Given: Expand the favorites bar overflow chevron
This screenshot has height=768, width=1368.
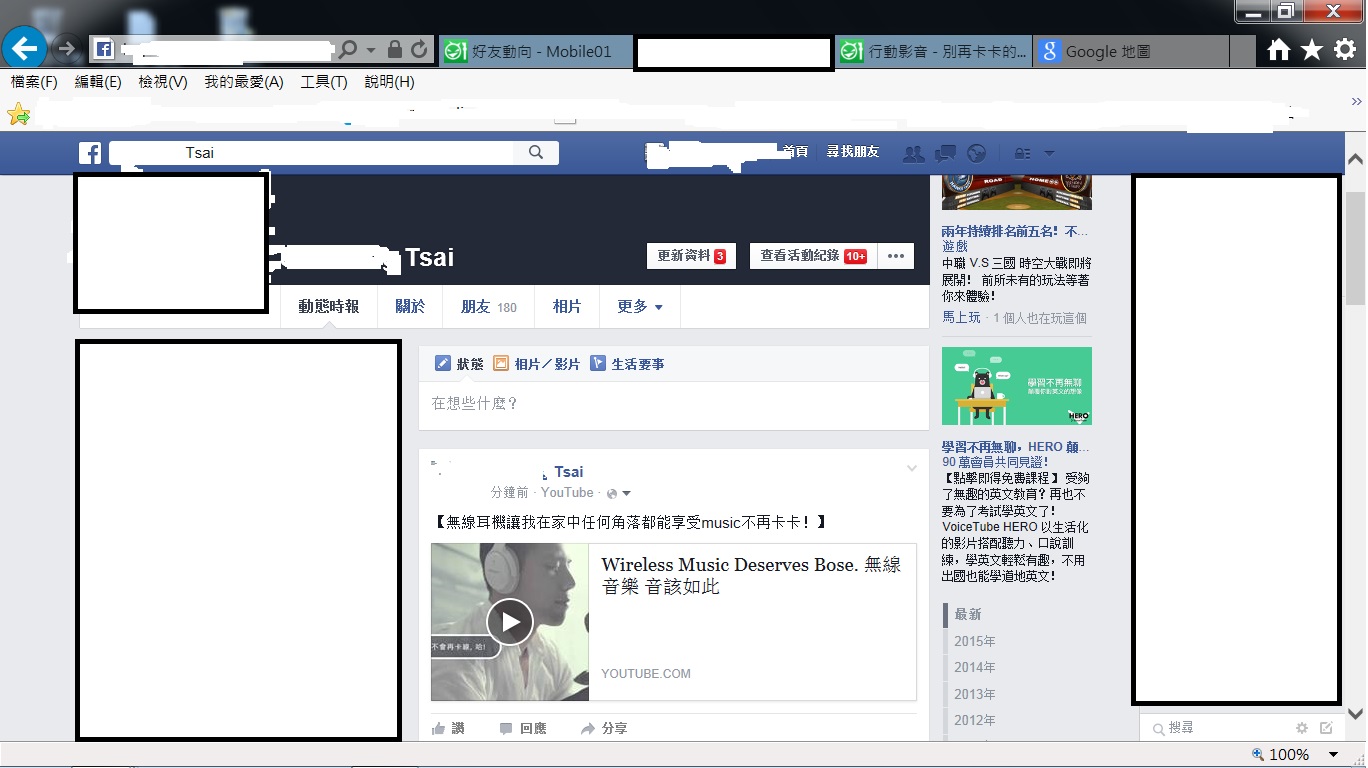Looking at the screenshot, I should pos(1356,101).
